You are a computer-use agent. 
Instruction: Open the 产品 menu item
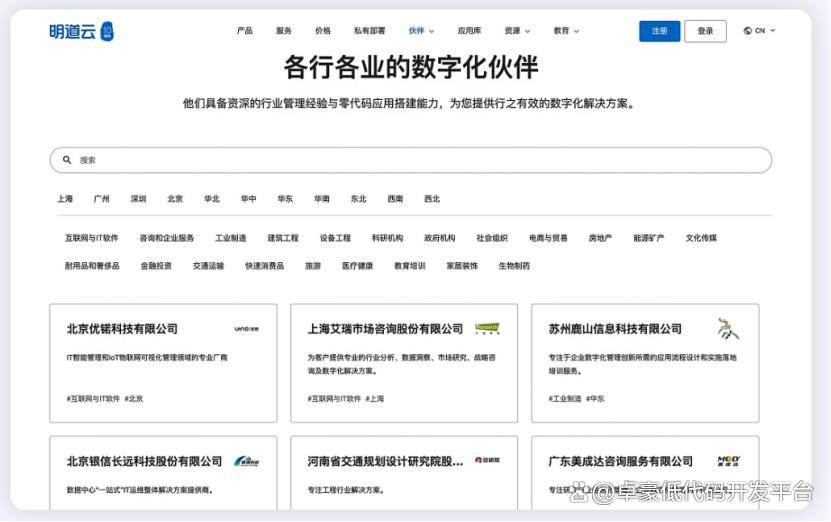(244, 31)
